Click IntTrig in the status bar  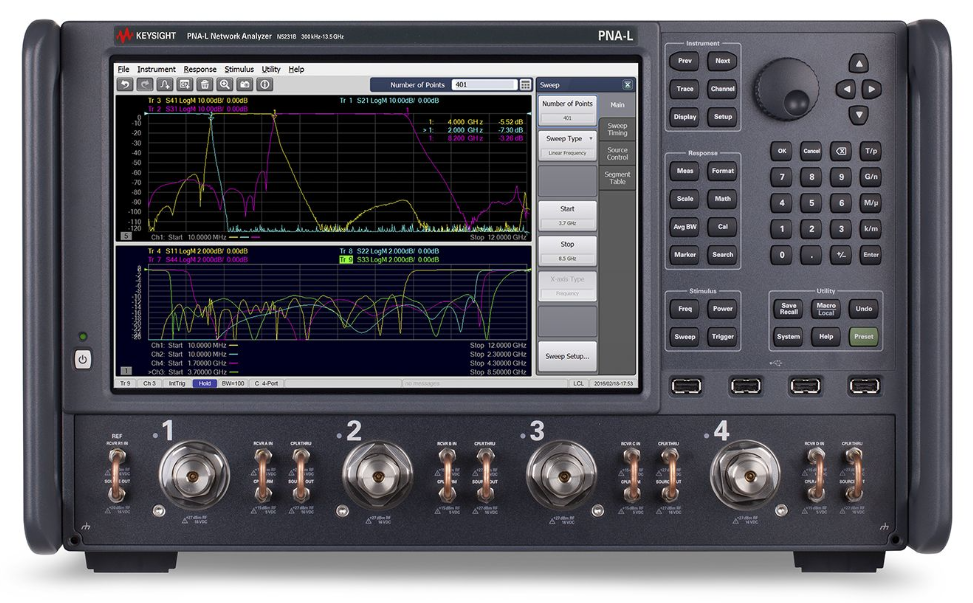point(177,383)
